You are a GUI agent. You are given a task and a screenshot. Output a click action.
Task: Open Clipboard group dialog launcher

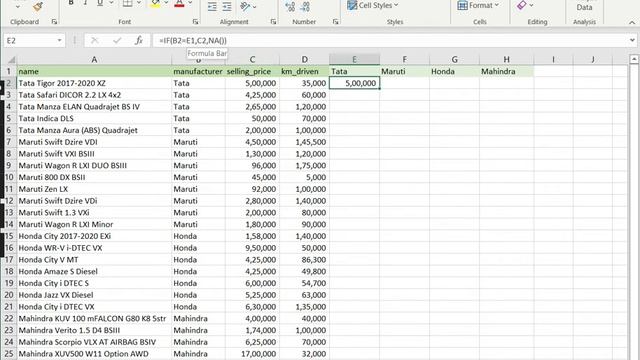[x=54, y=22]
